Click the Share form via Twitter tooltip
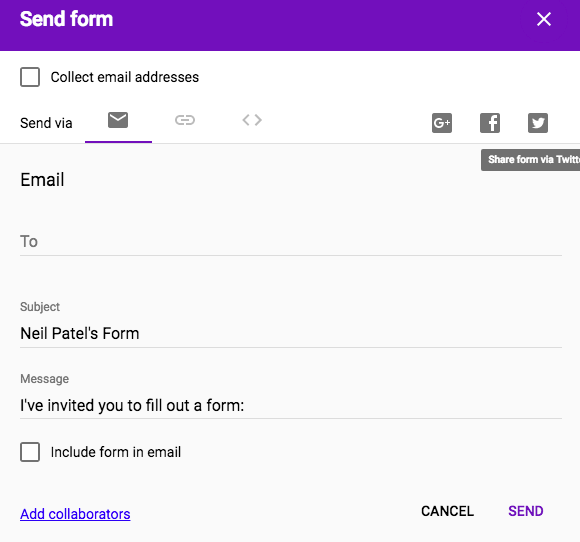 pyautogui.click(x=530, y=160)
